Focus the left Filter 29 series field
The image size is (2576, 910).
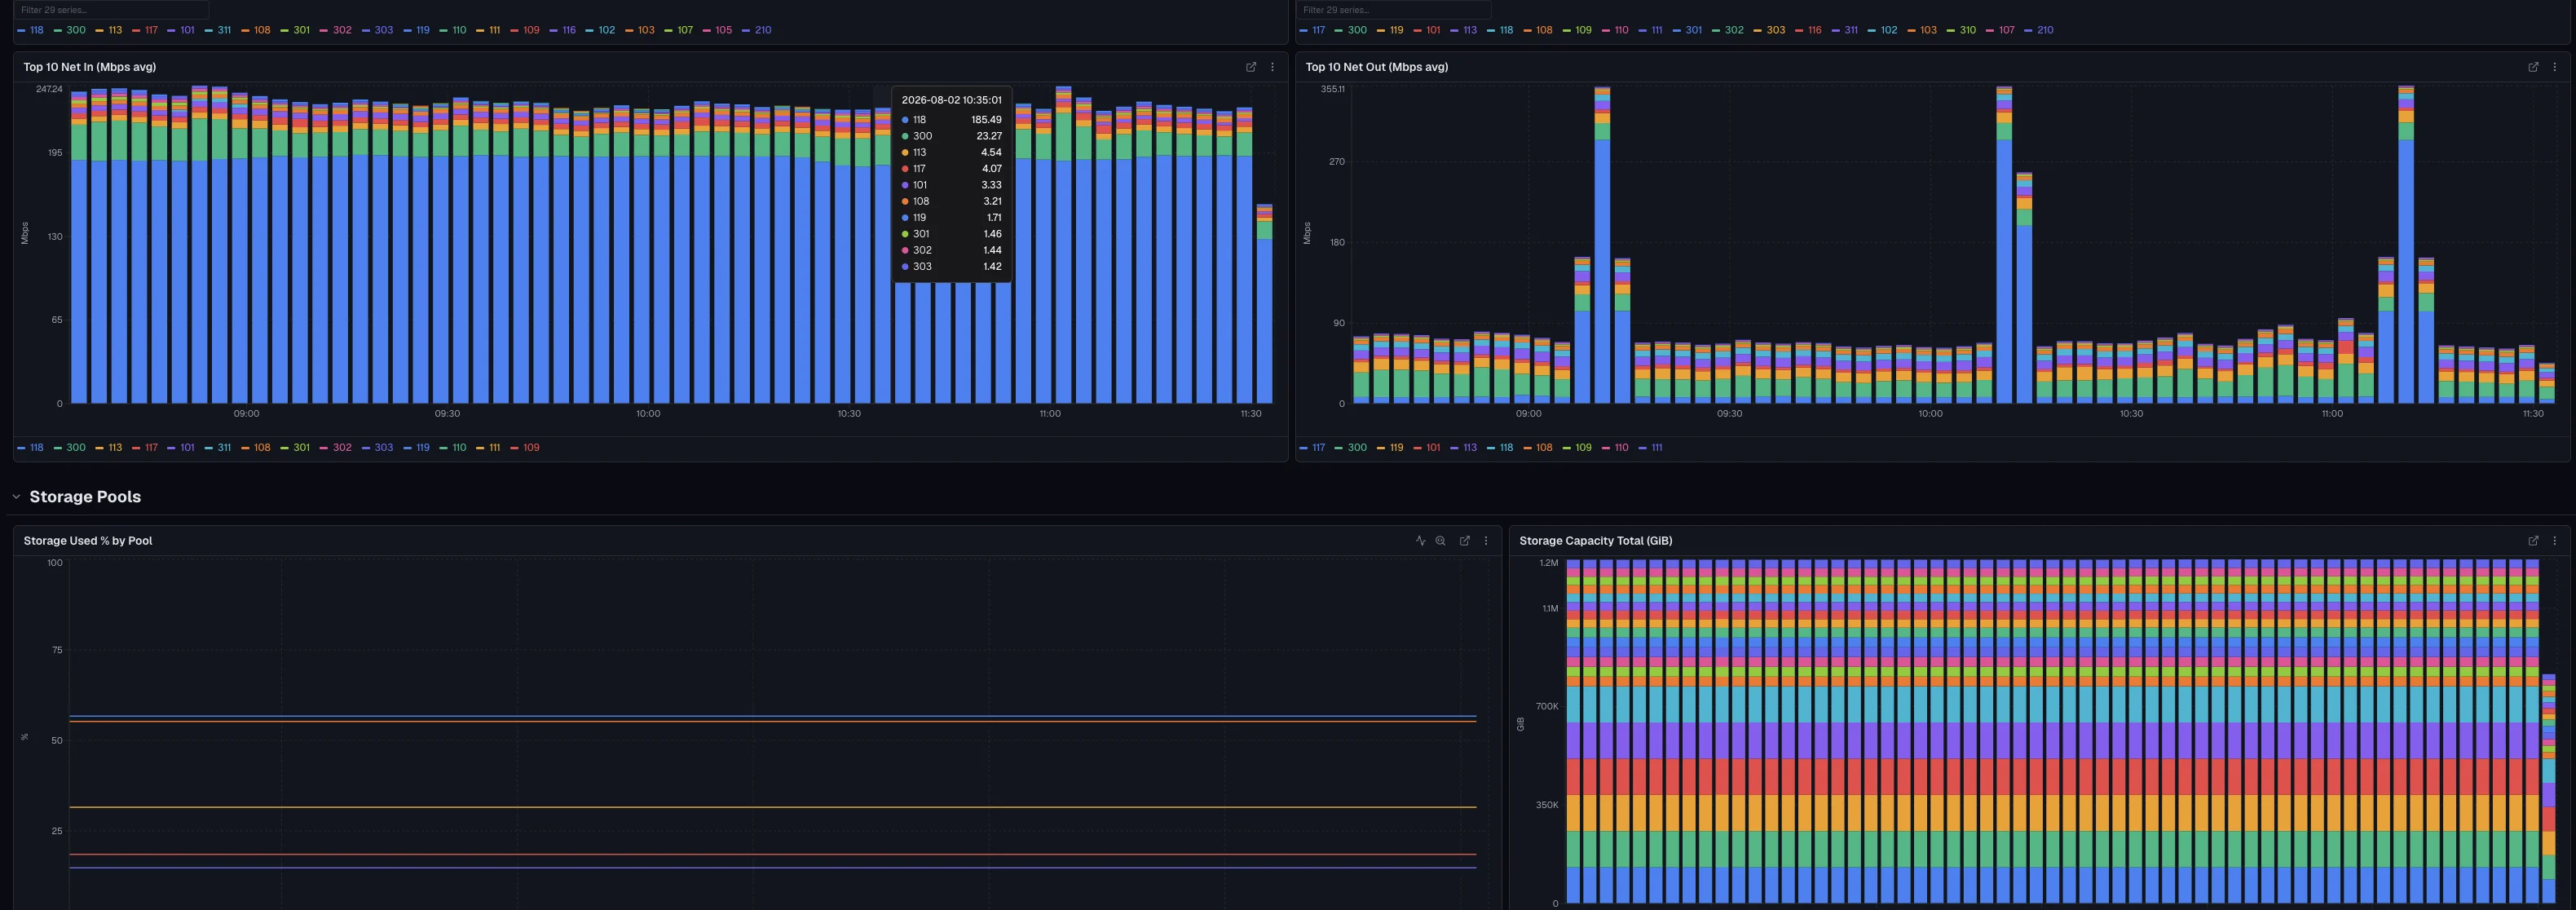pyautogui.click(x=111, y=10)
